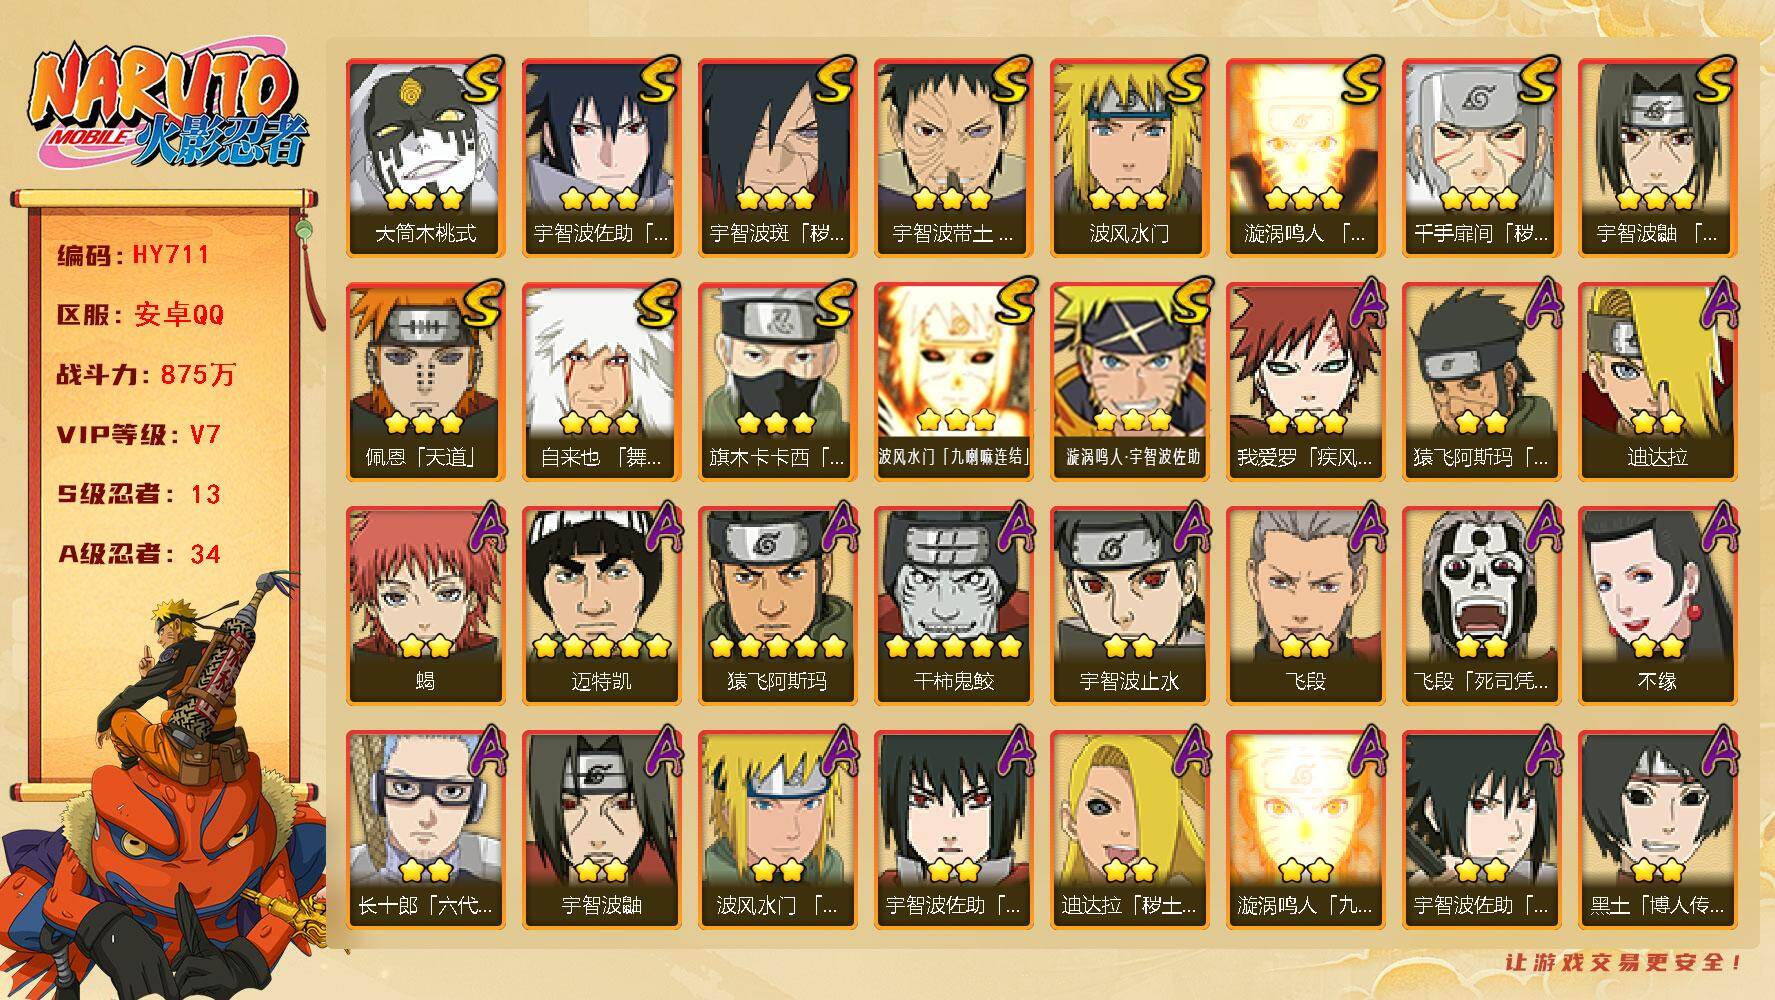Click the S级忍者: 13 count label
Viewport: 1775px width, 1000px height.
(x=138, y=494)
